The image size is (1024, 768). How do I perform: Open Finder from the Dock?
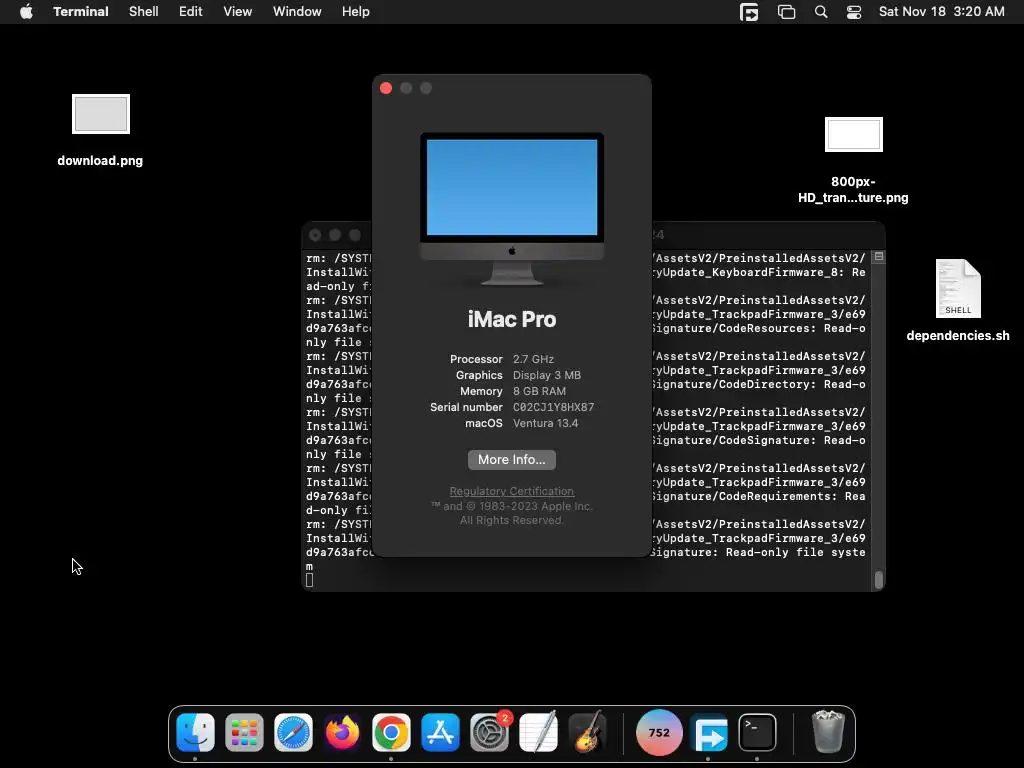pos(195,733)
